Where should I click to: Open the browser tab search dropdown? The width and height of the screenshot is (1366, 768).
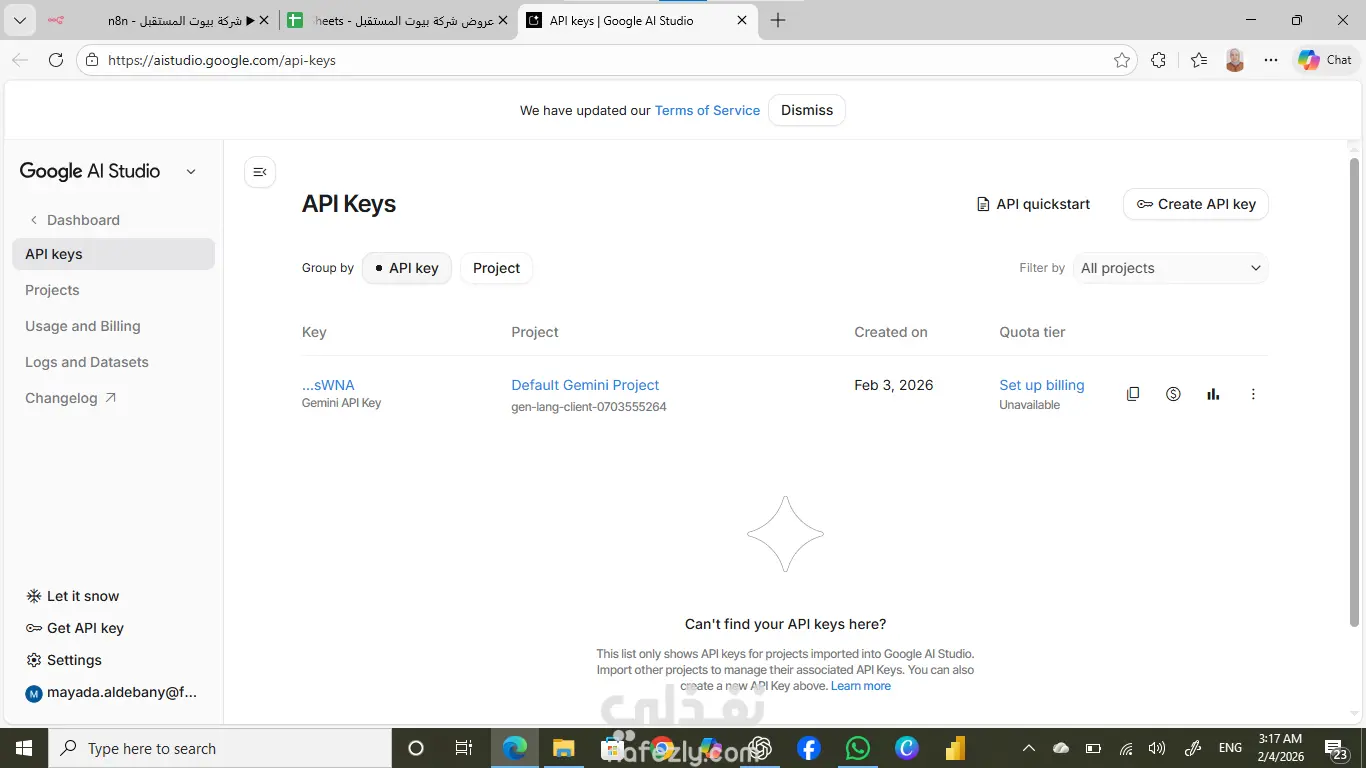(20, 20)
